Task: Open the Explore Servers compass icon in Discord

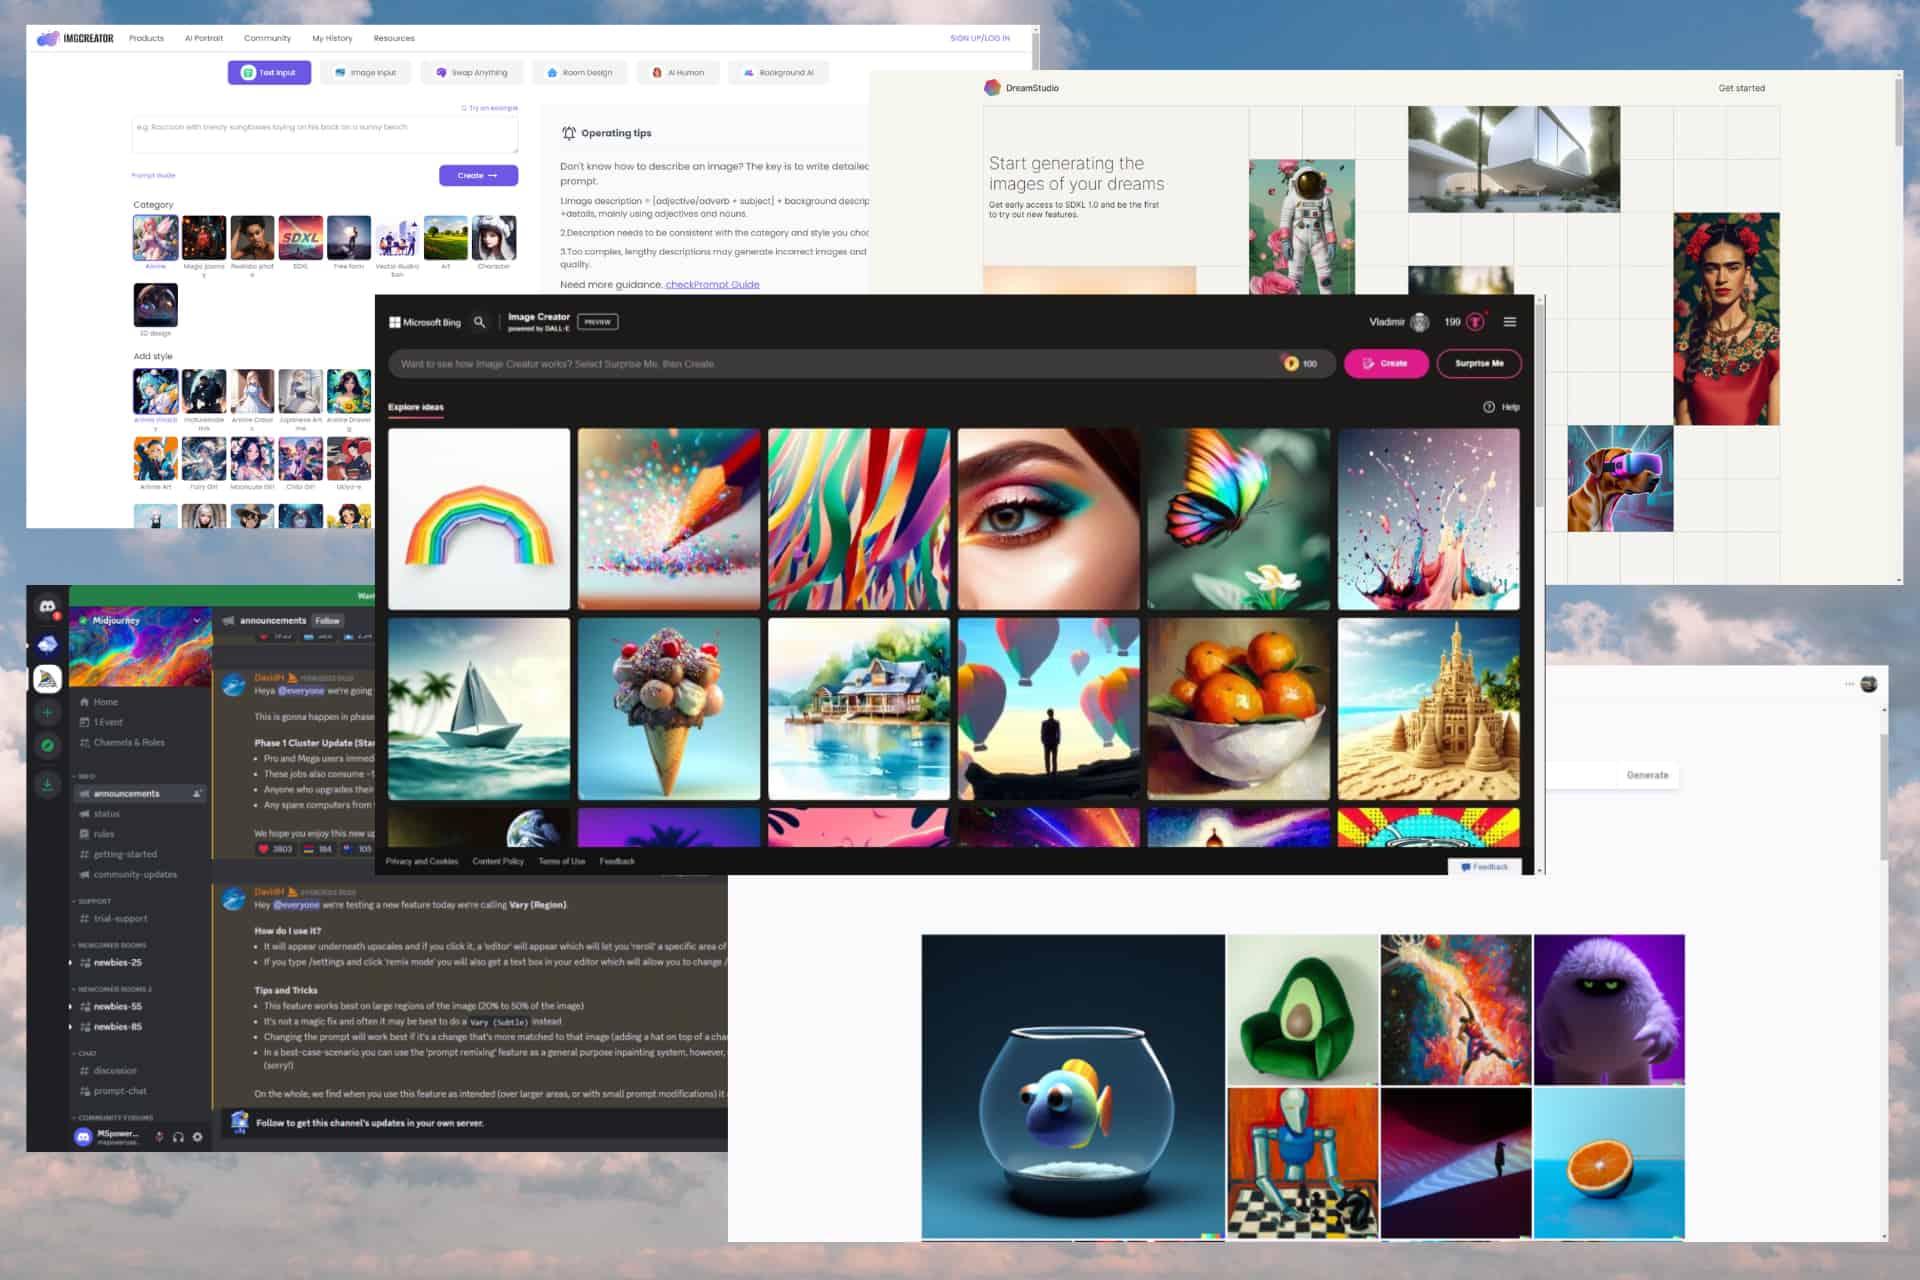Action: pos(47,745)
